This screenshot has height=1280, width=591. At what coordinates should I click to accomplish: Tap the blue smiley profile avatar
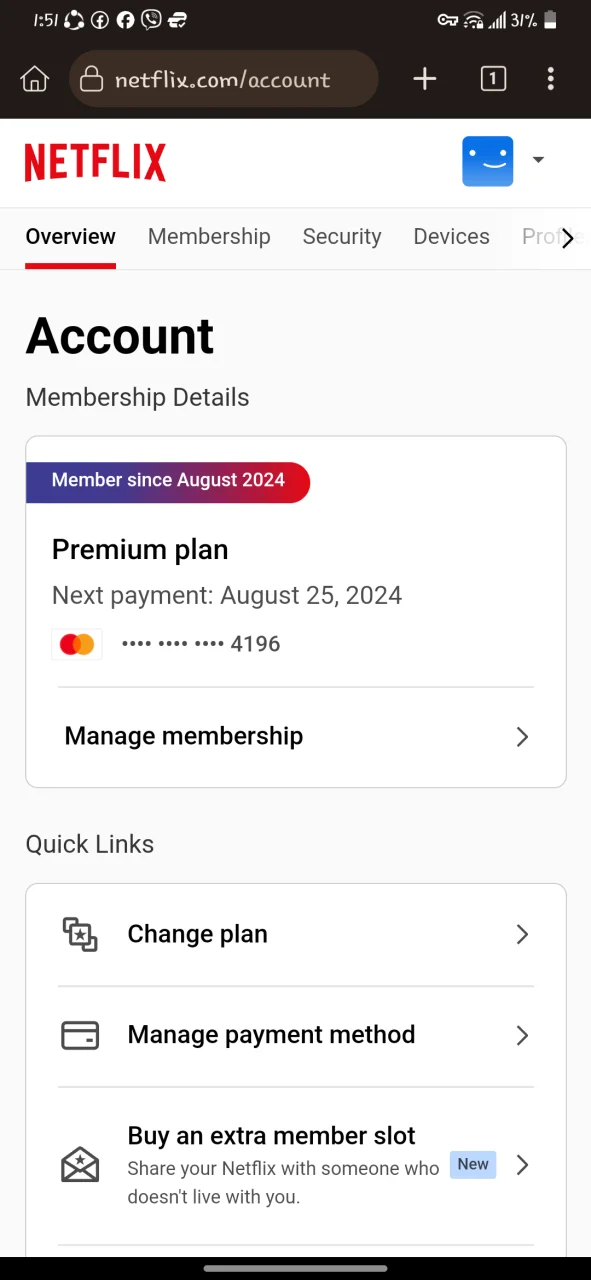488,161
